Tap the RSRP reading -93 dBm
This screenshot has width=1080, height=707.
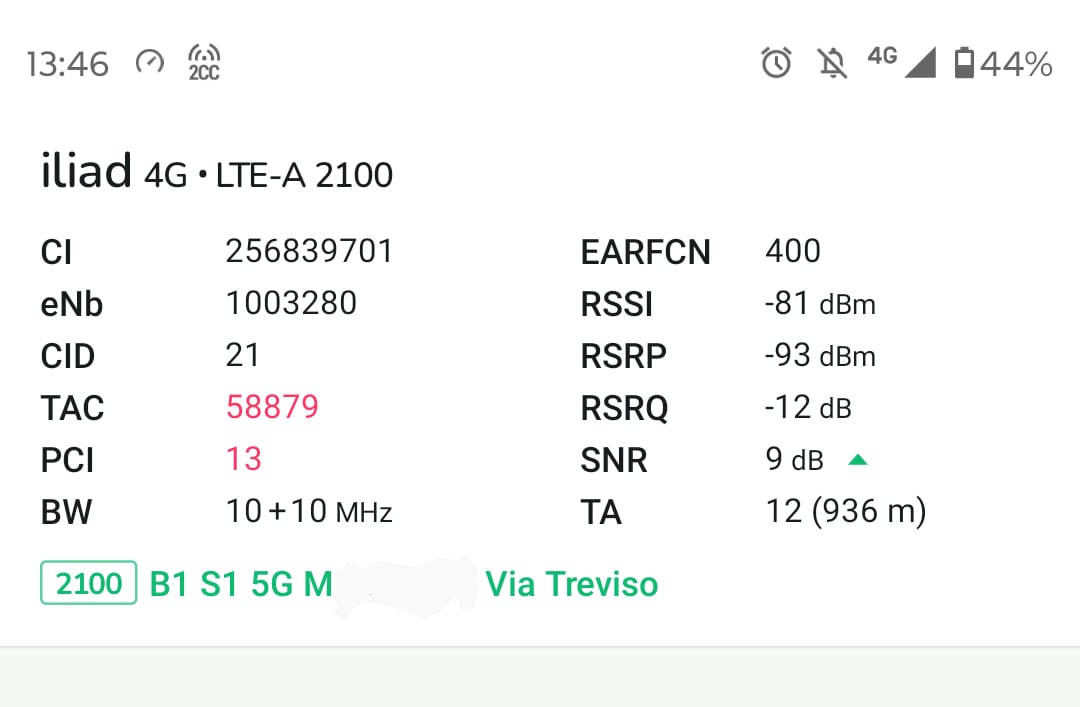pyautogui.click(x=820, y=356)
